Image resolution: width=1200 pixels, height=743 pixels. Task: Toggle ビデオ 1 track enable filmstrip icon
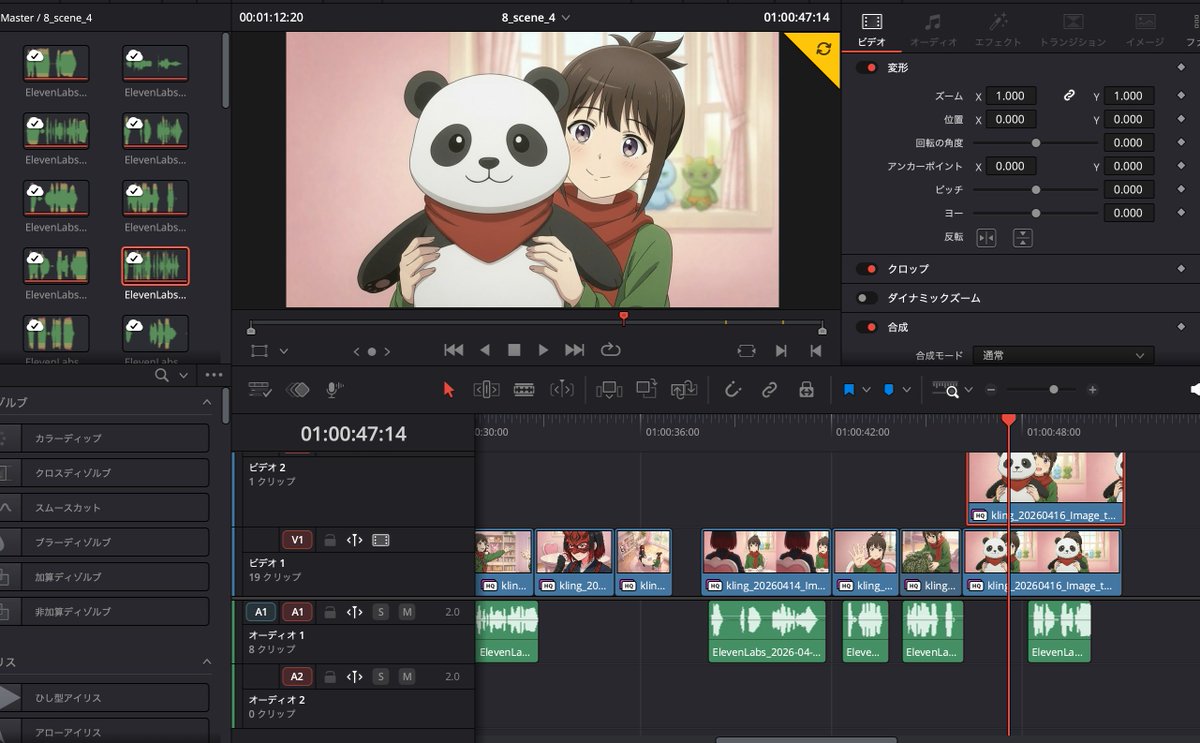coord(381,540)
